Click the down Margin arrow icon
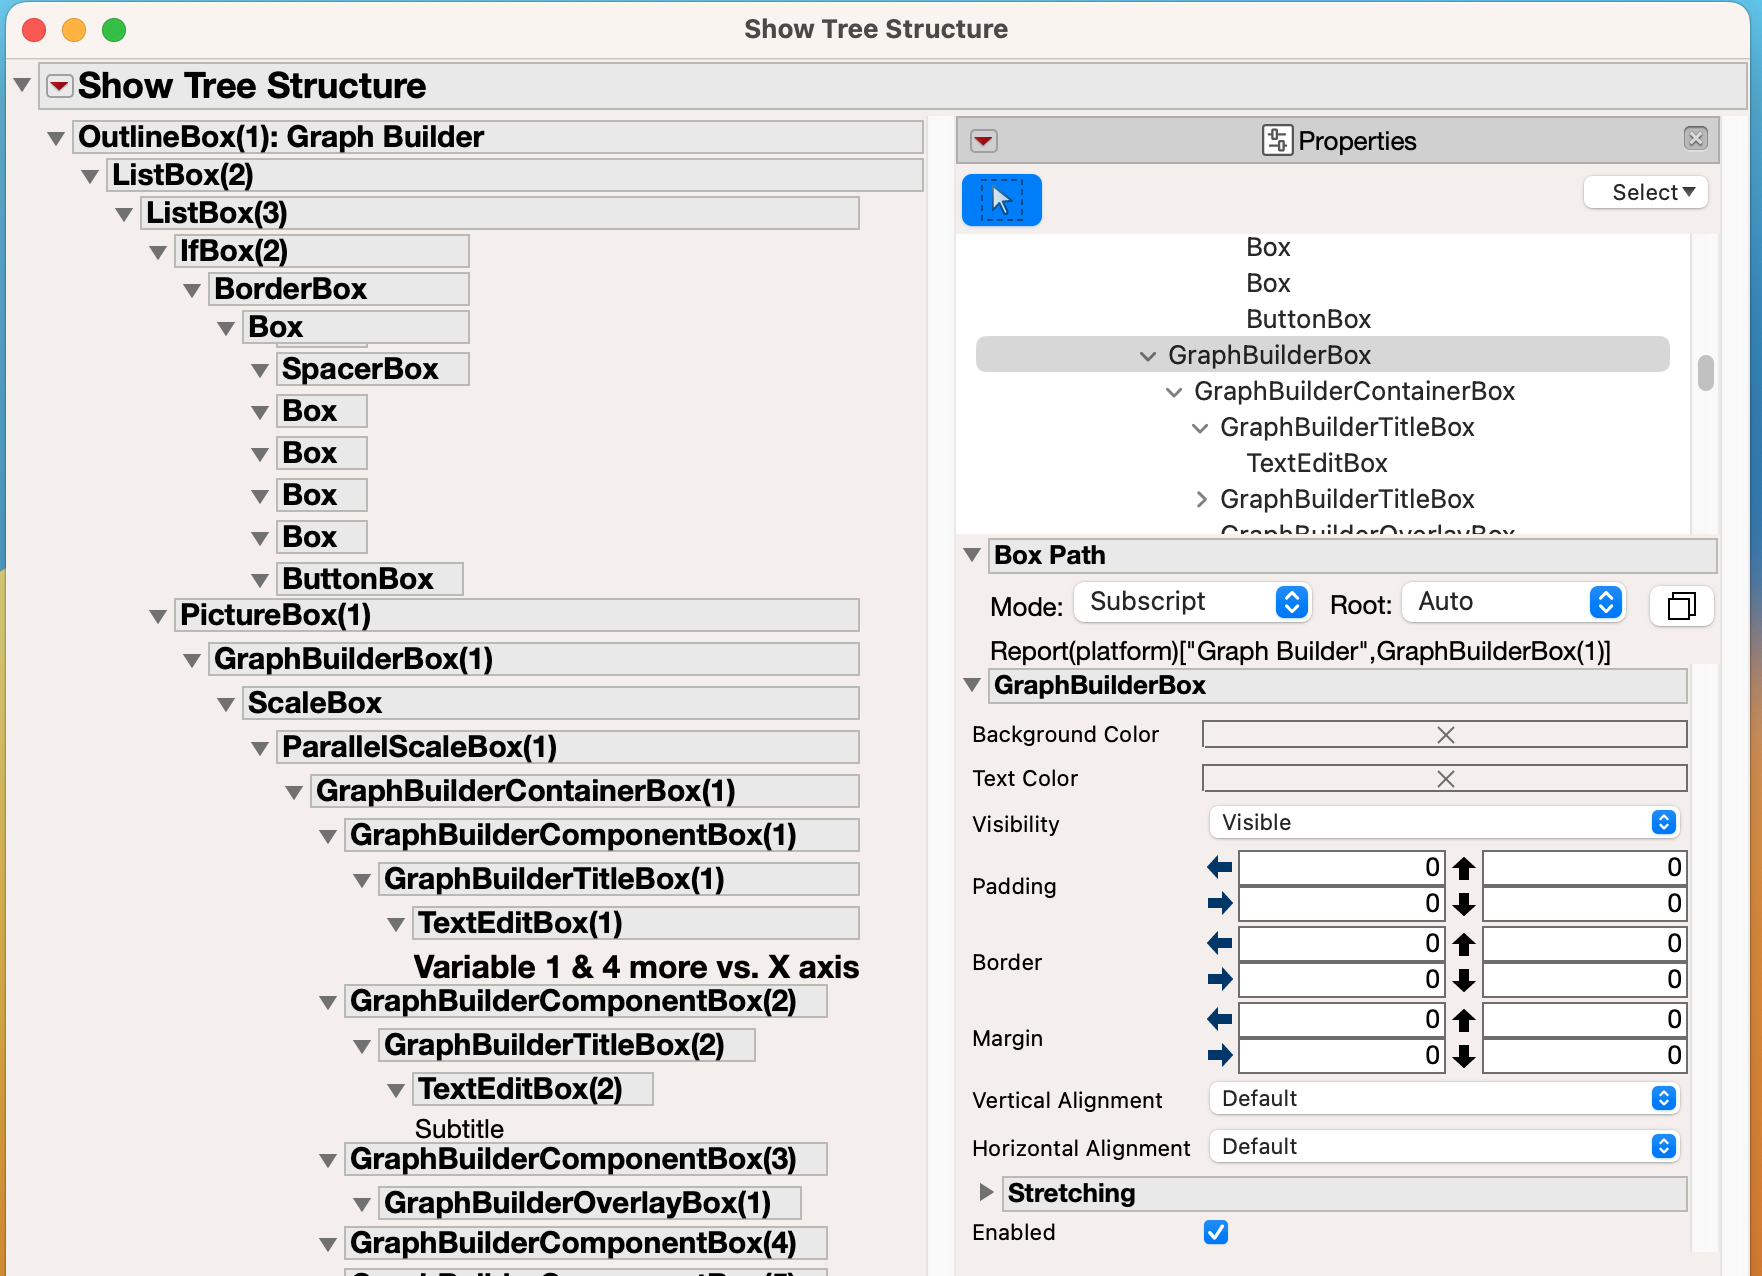This screenshot has width=1762, height=1276. point(1462,1055)
